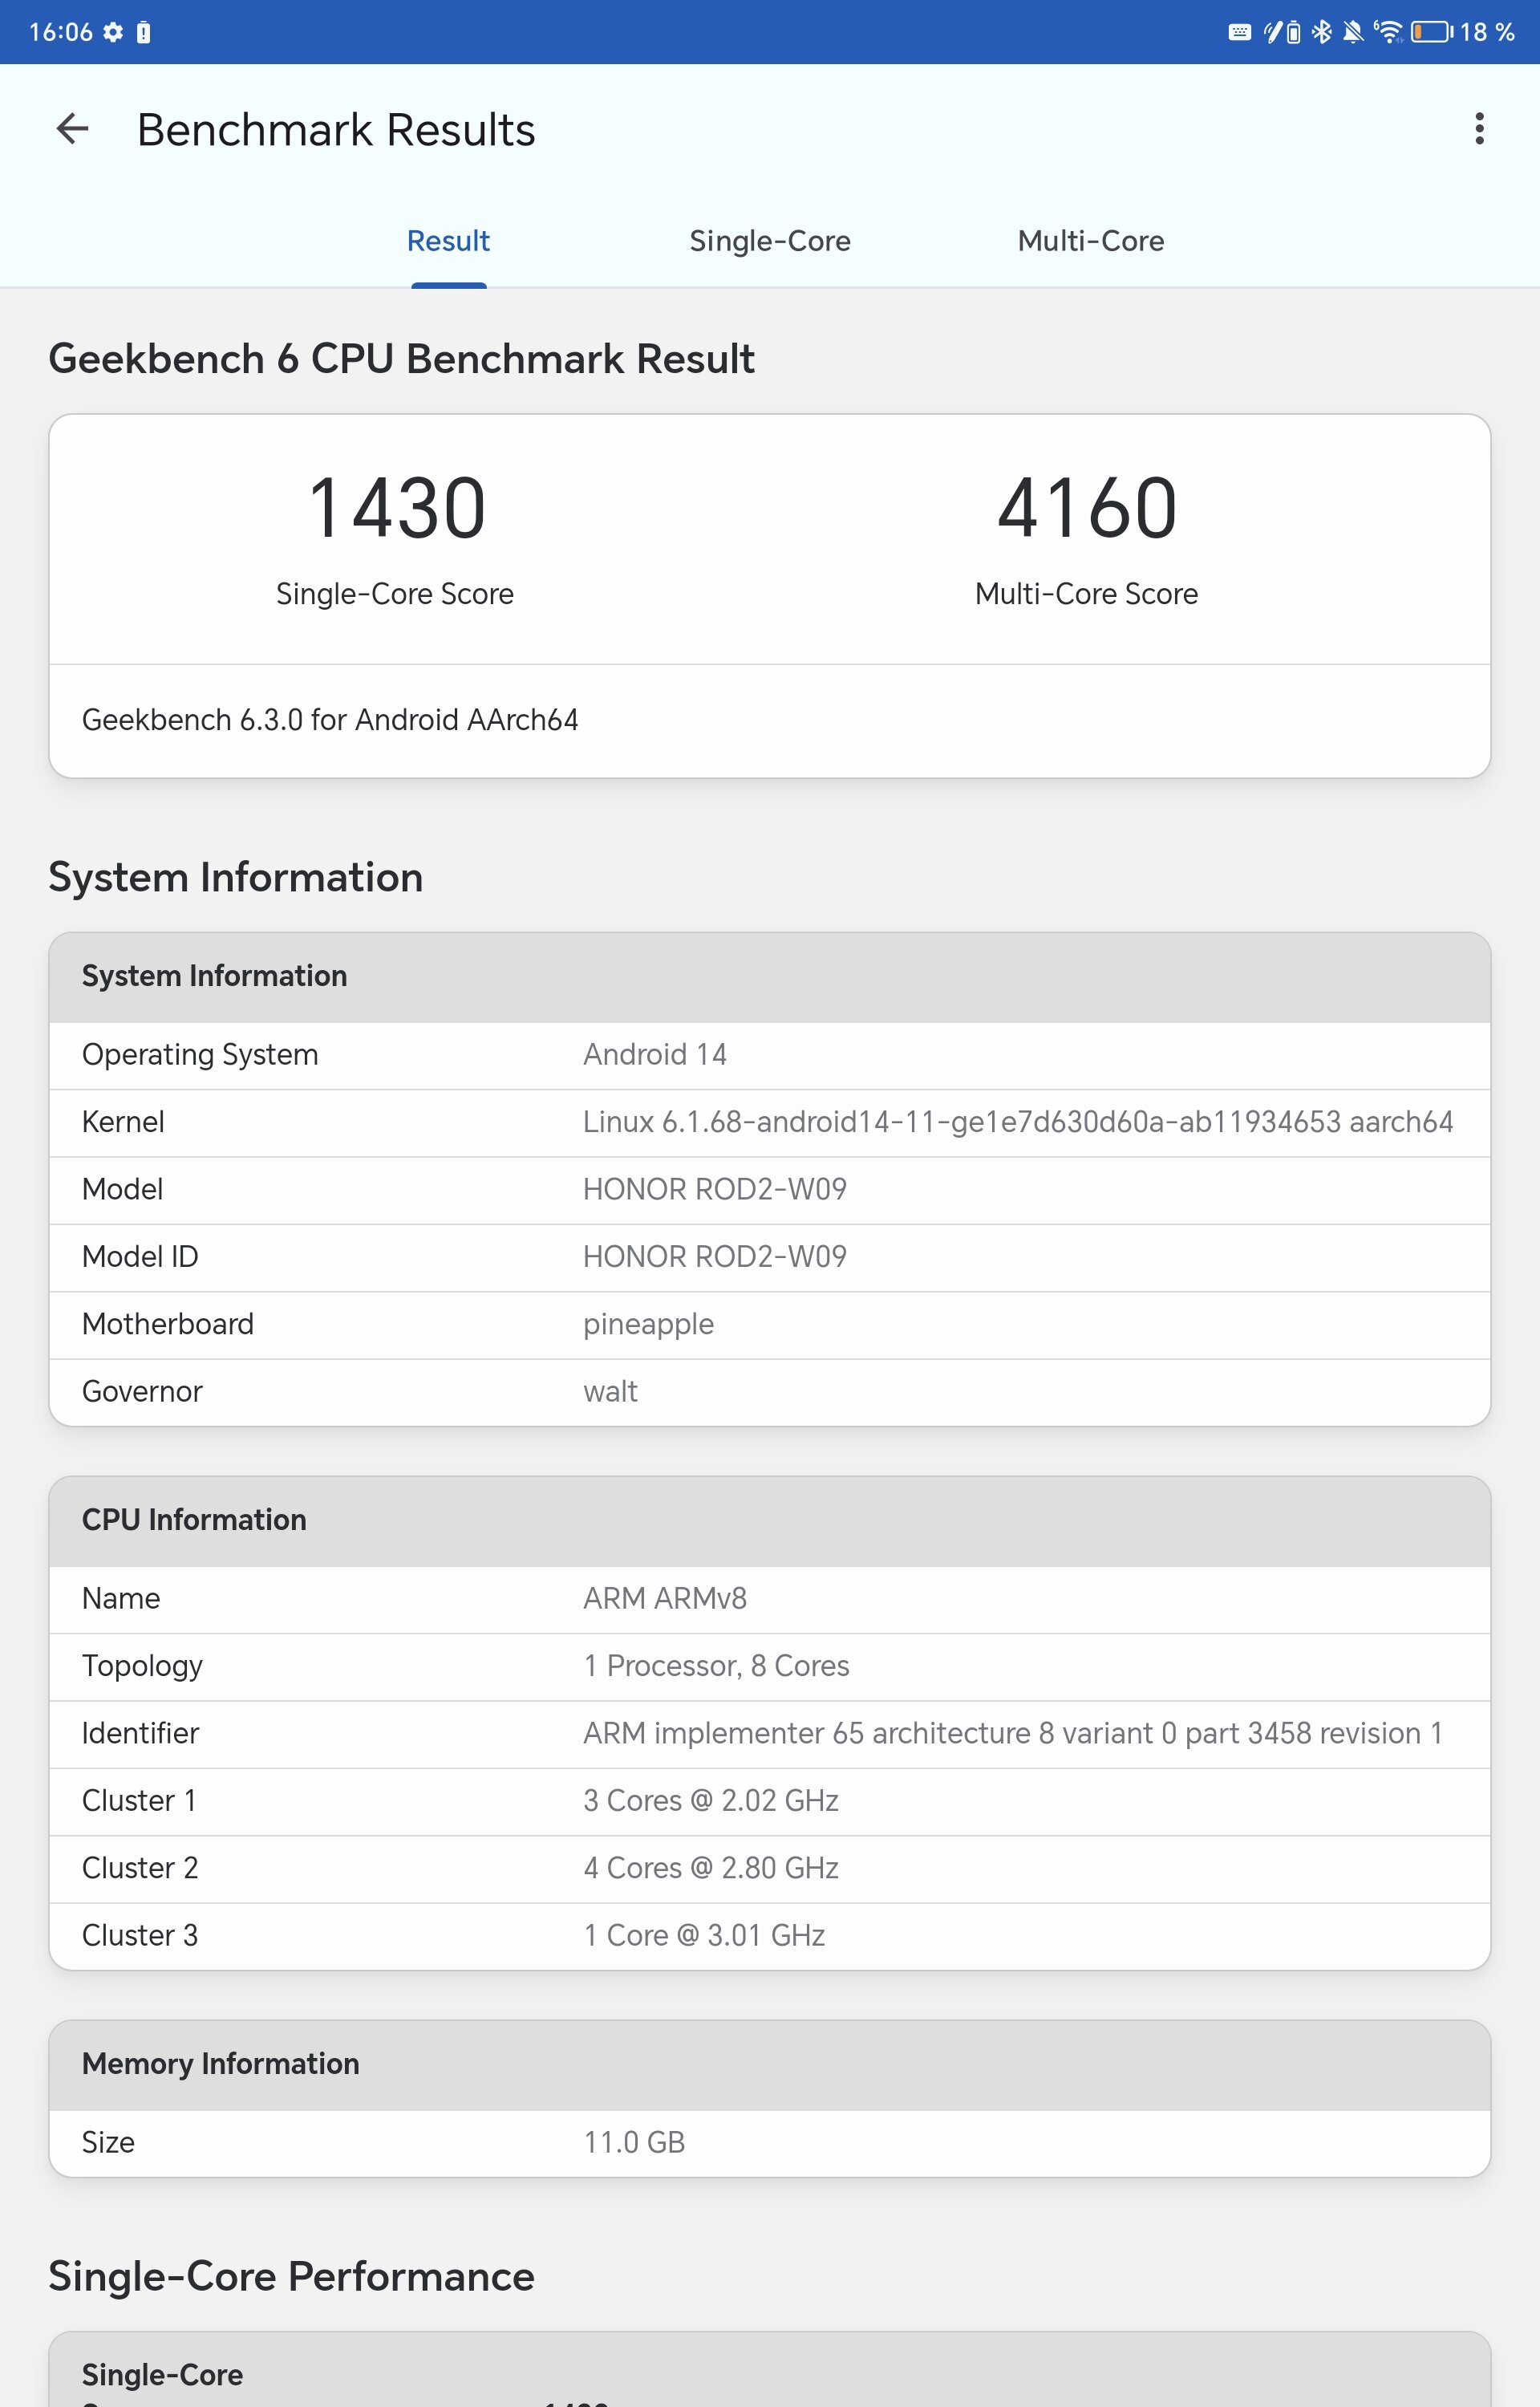
Task: Tap the Benchmark Results title
Action: pos(336,130)
